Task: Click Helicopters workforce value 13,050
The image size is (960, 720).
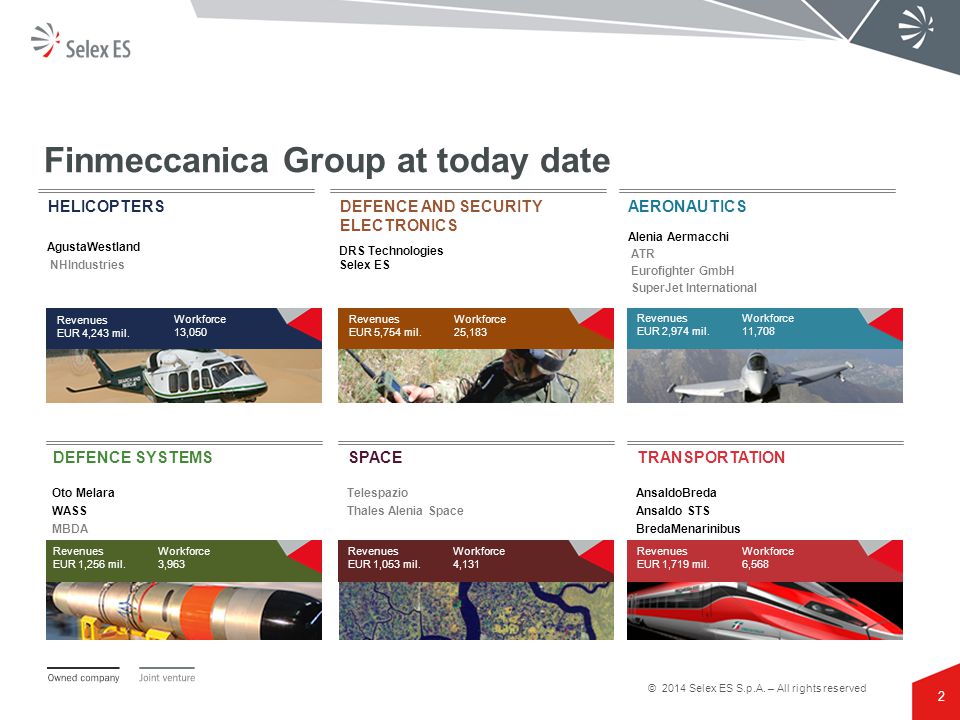Action: (x=190, y=332)
